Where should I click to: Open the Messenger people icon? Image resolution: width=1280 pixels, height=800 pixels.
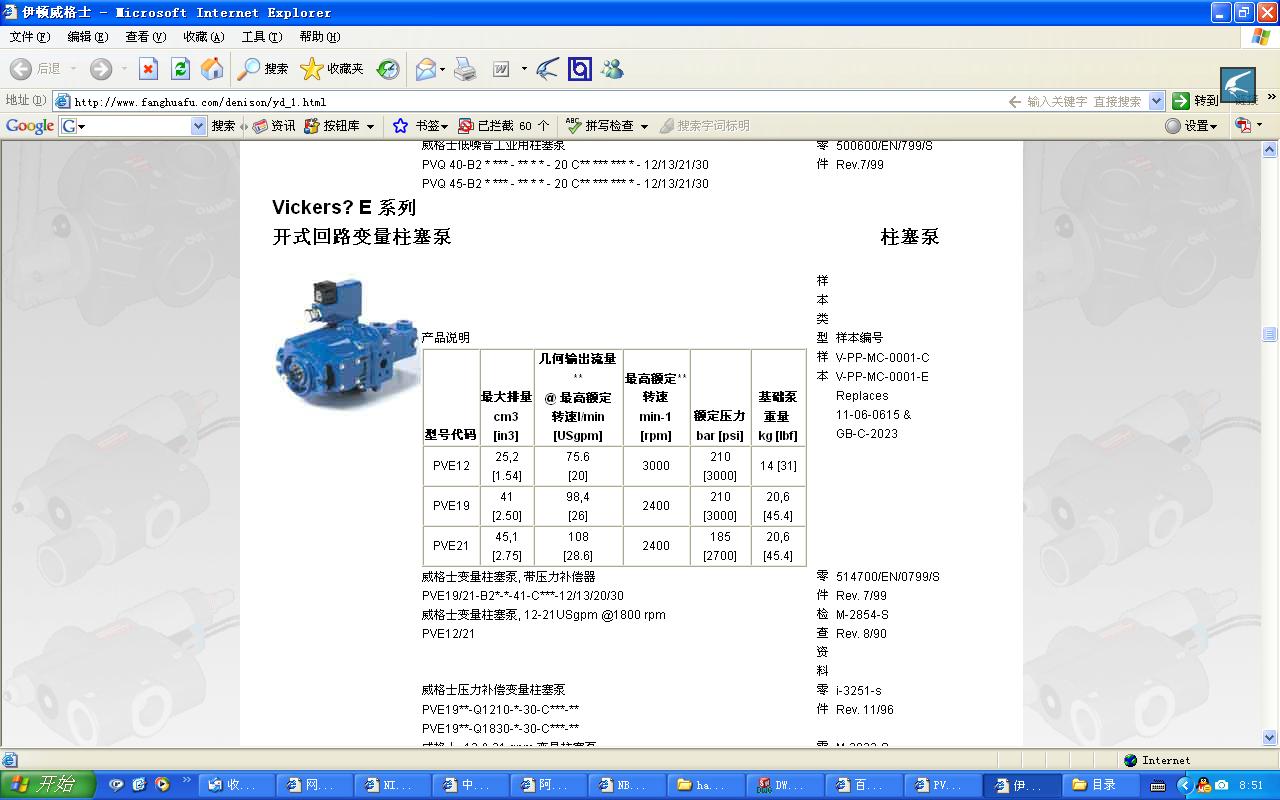(612, 69)
